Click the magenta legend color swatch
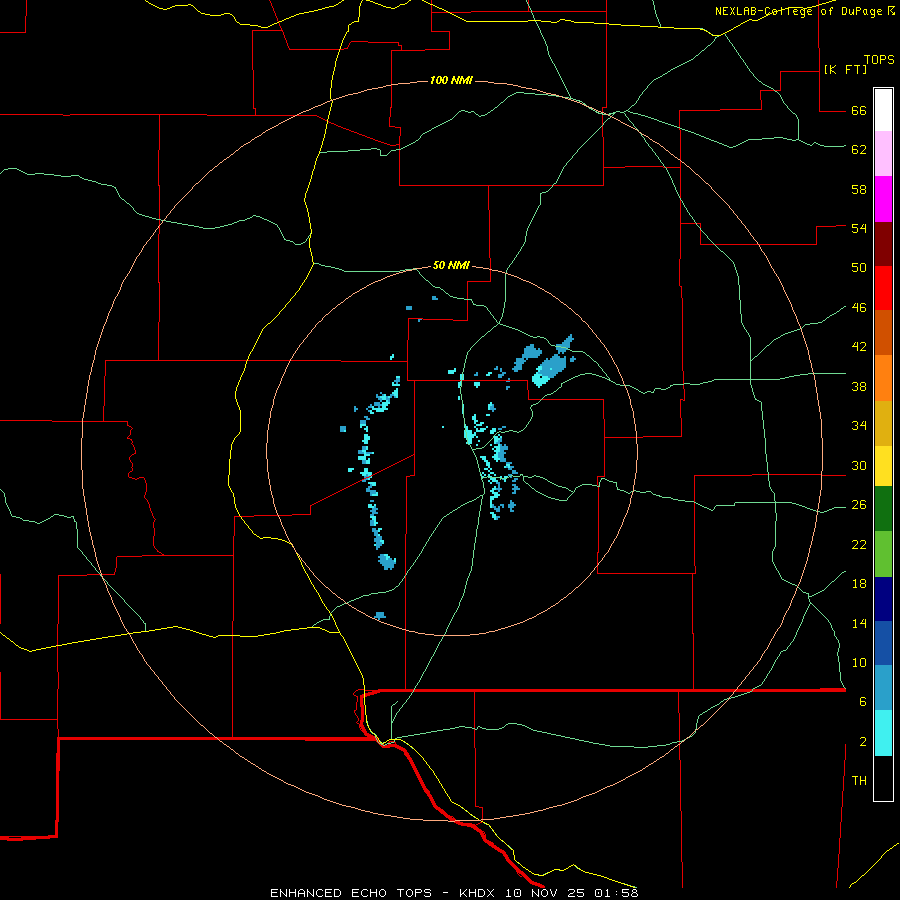Screen dimensions: 900x900 (x=883, y=199)
